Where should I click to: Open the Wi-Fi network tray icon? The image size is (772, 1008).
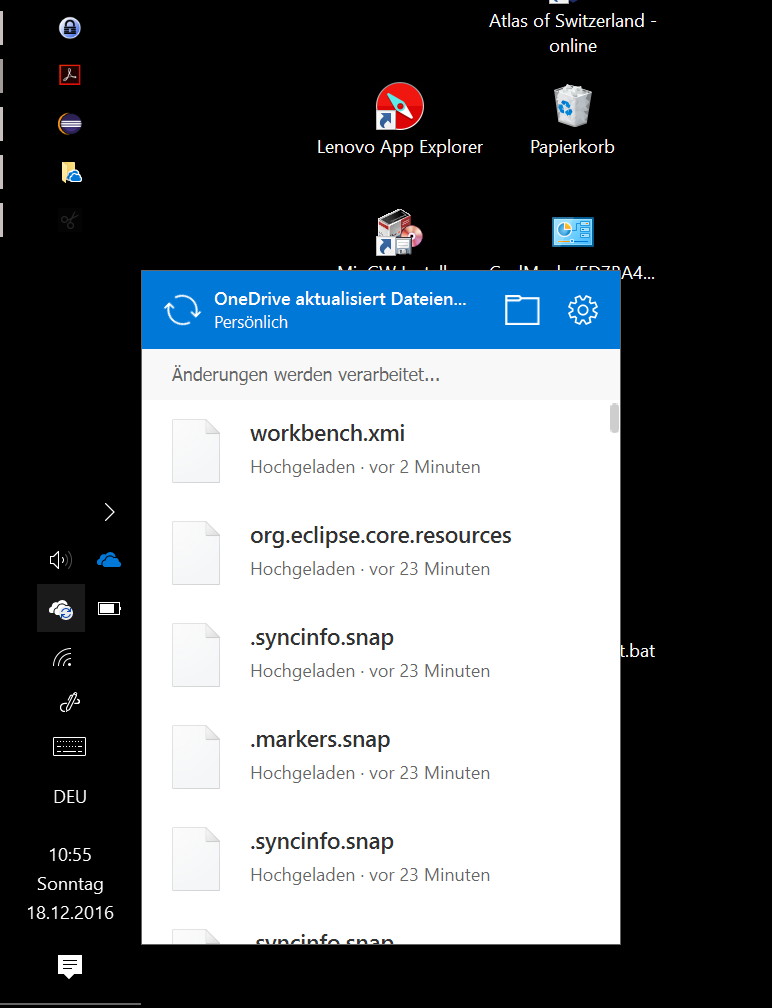(x=62, y=657)
